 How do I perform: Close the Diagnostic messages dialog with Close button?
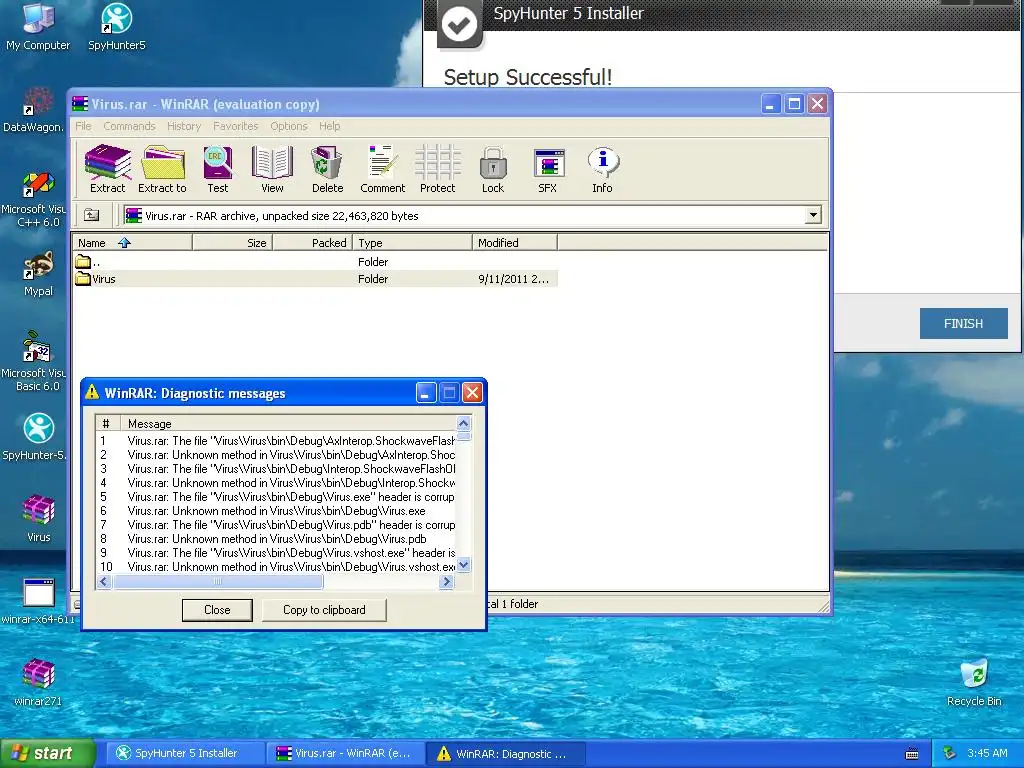(x=217, y=610)
